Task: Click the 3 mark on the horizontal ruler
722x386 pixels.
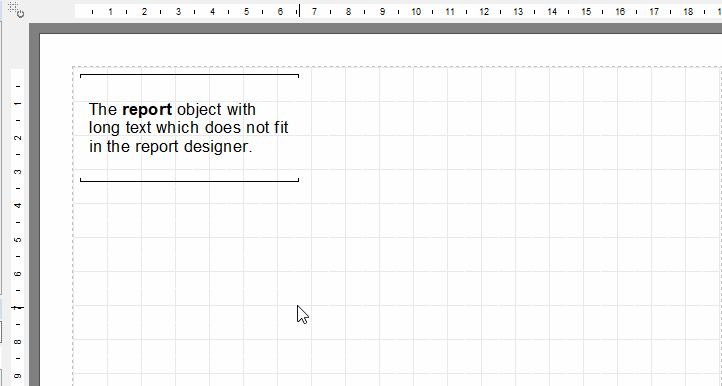Action: point(178,12)
